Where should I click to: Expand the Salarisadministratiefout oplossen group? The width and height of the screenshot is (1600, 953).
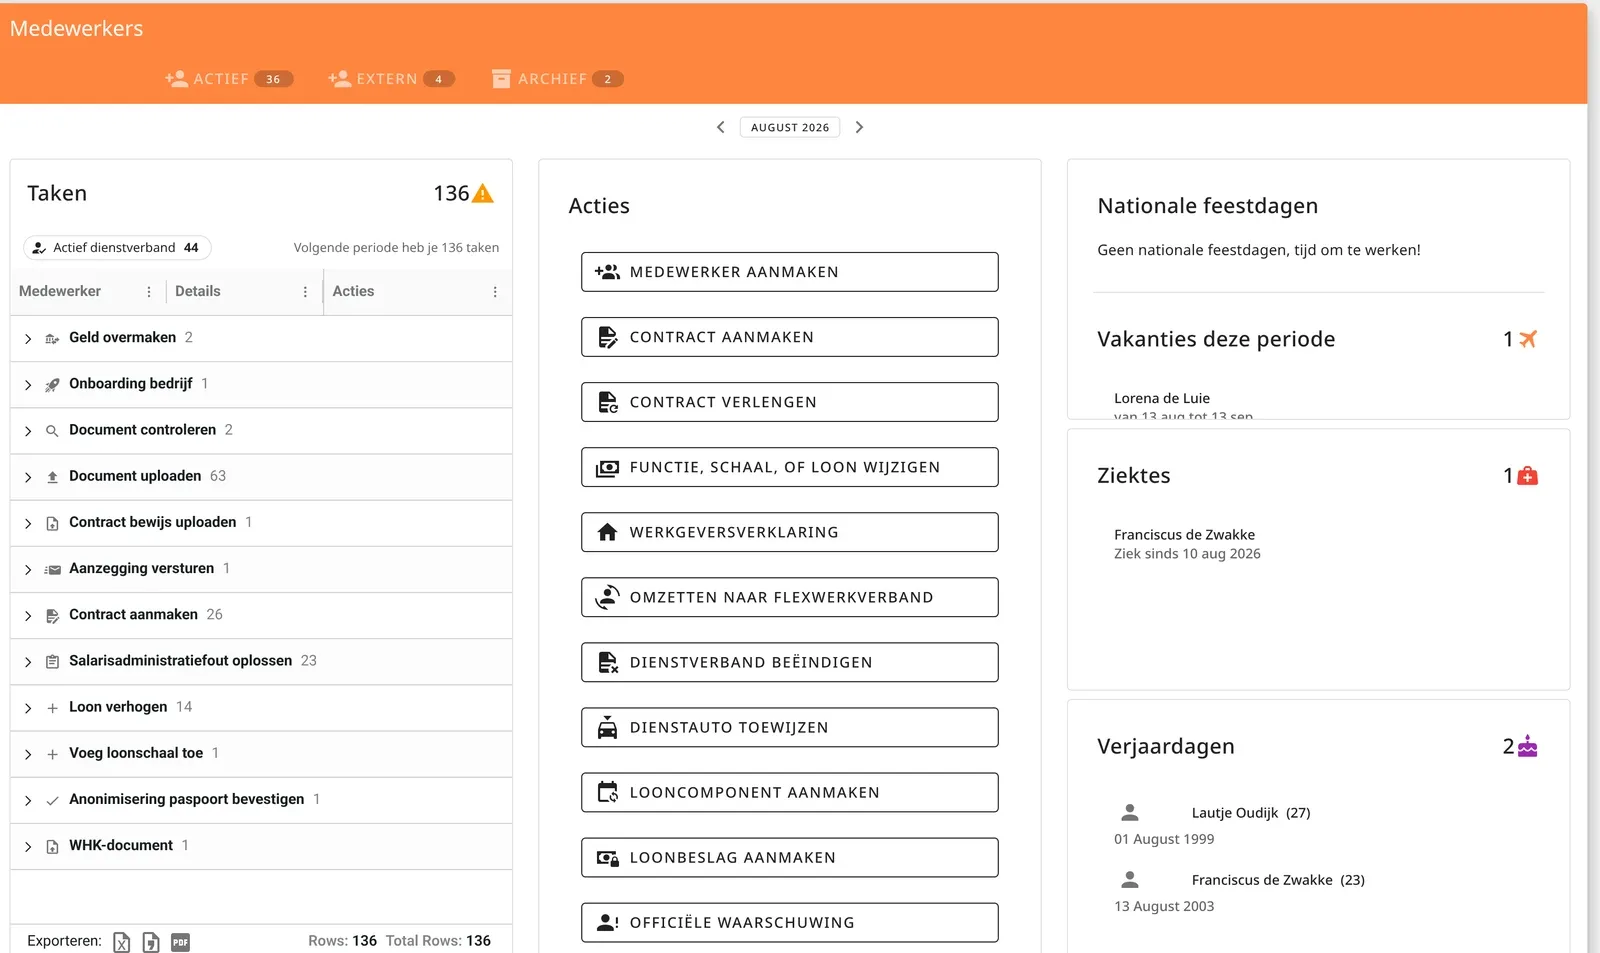pos(28,662)
